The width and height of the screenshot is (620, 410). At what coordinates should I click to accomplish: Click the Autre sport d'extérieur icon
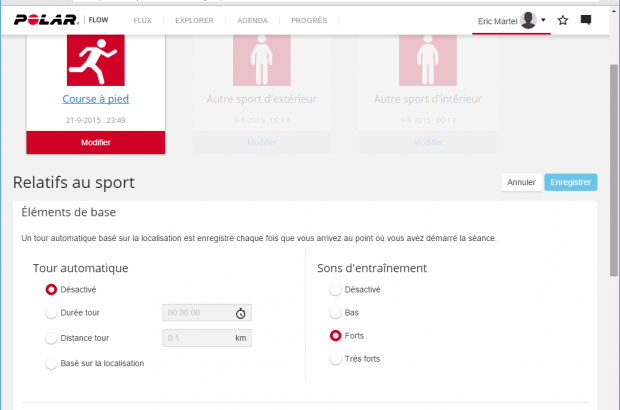point(260,59)
